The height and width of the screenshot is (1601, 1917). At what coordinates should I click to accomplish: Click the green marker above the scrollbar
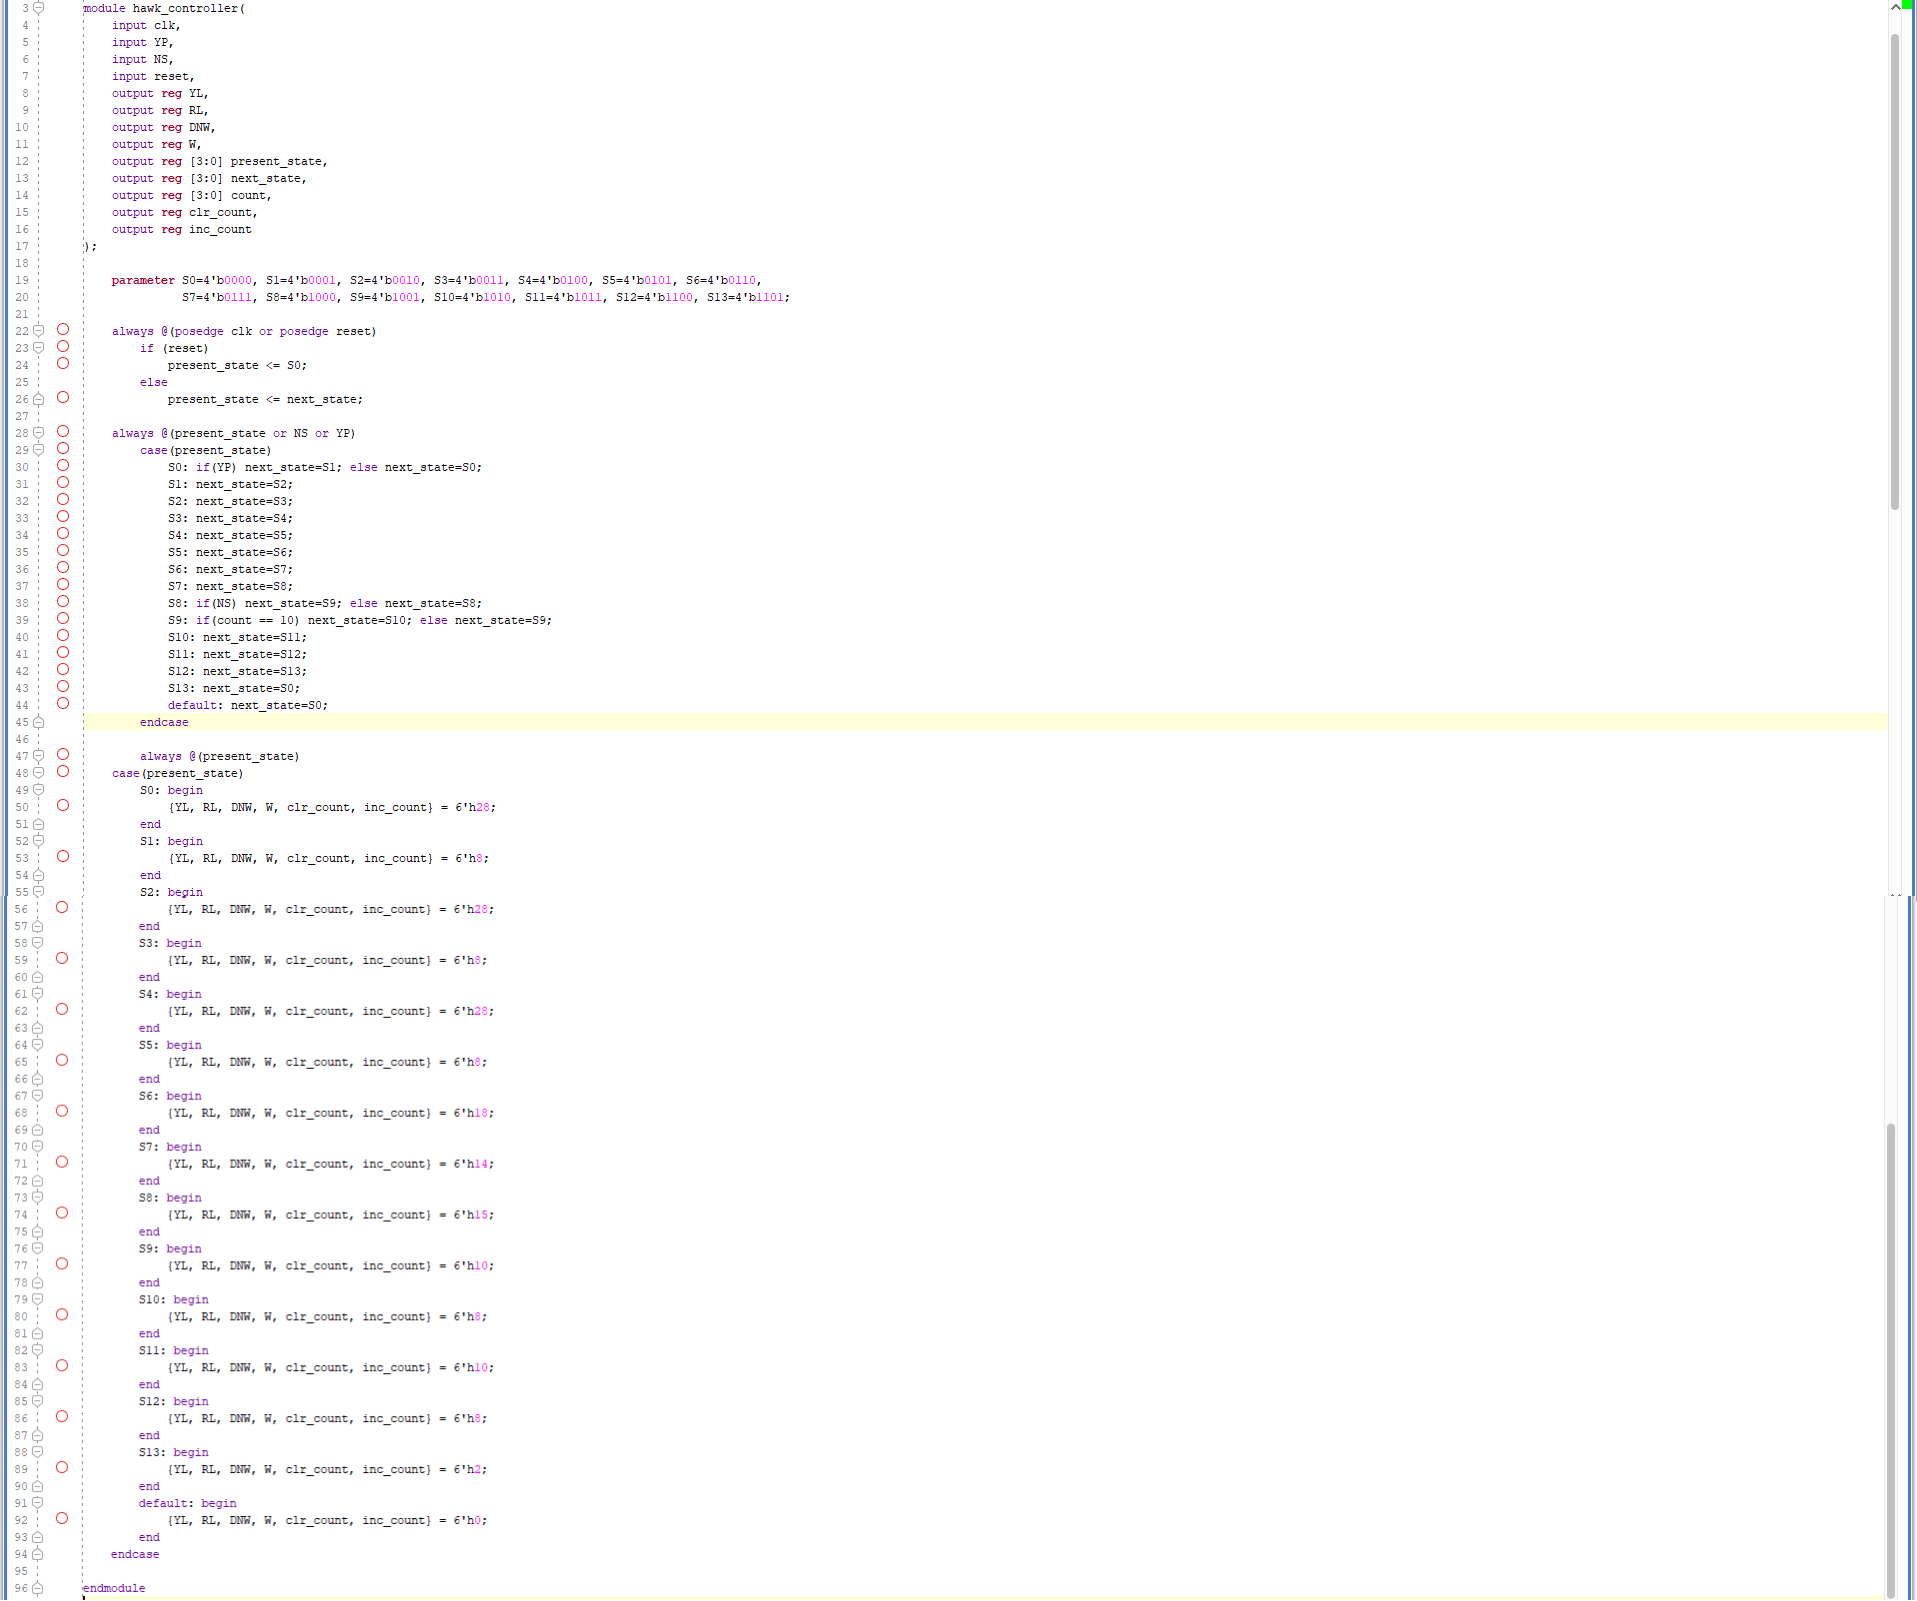point(1909,6)
